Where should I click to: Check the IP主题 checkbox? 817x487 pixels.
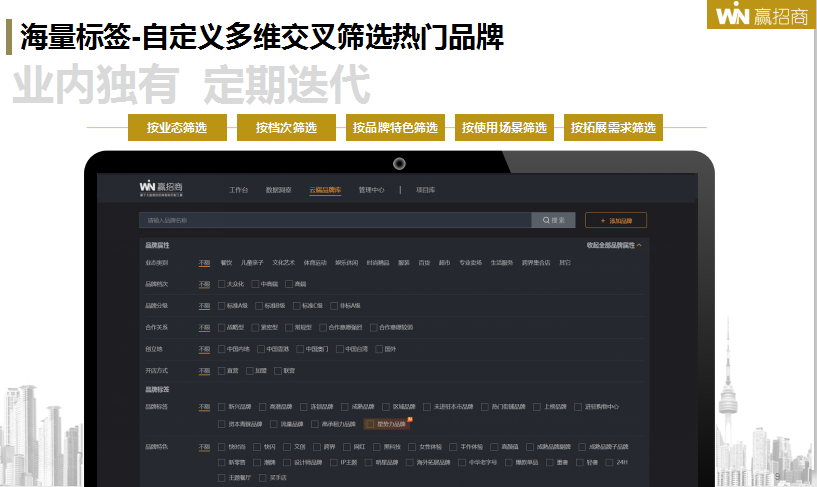coord(334,463)
